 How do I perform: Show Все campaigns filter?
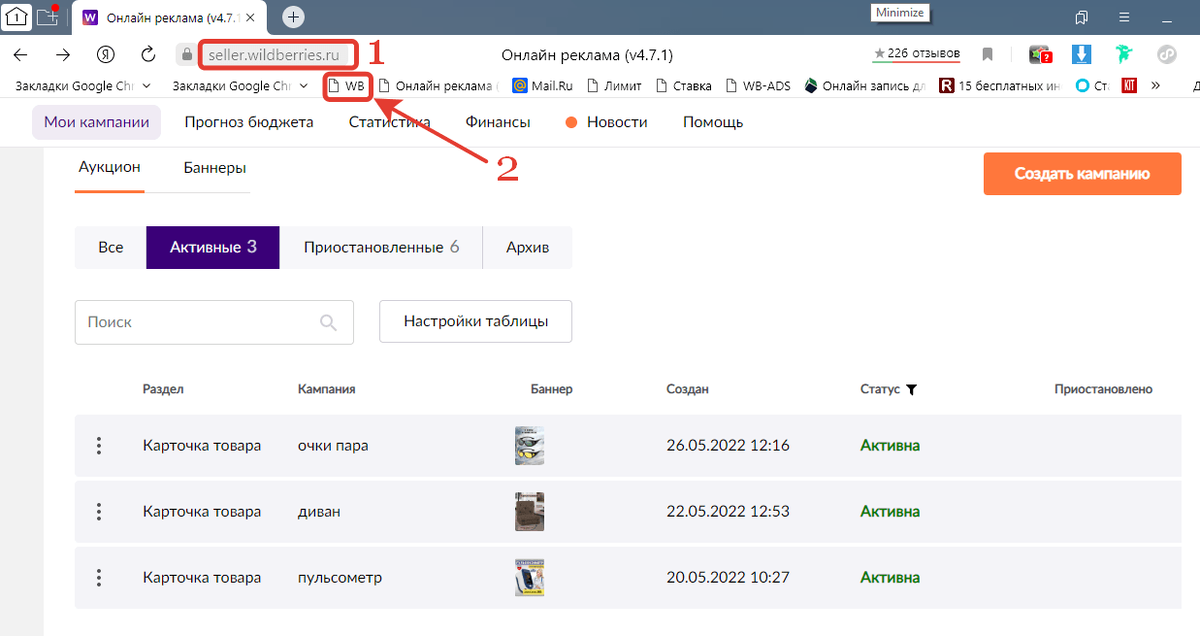point(111,247)
